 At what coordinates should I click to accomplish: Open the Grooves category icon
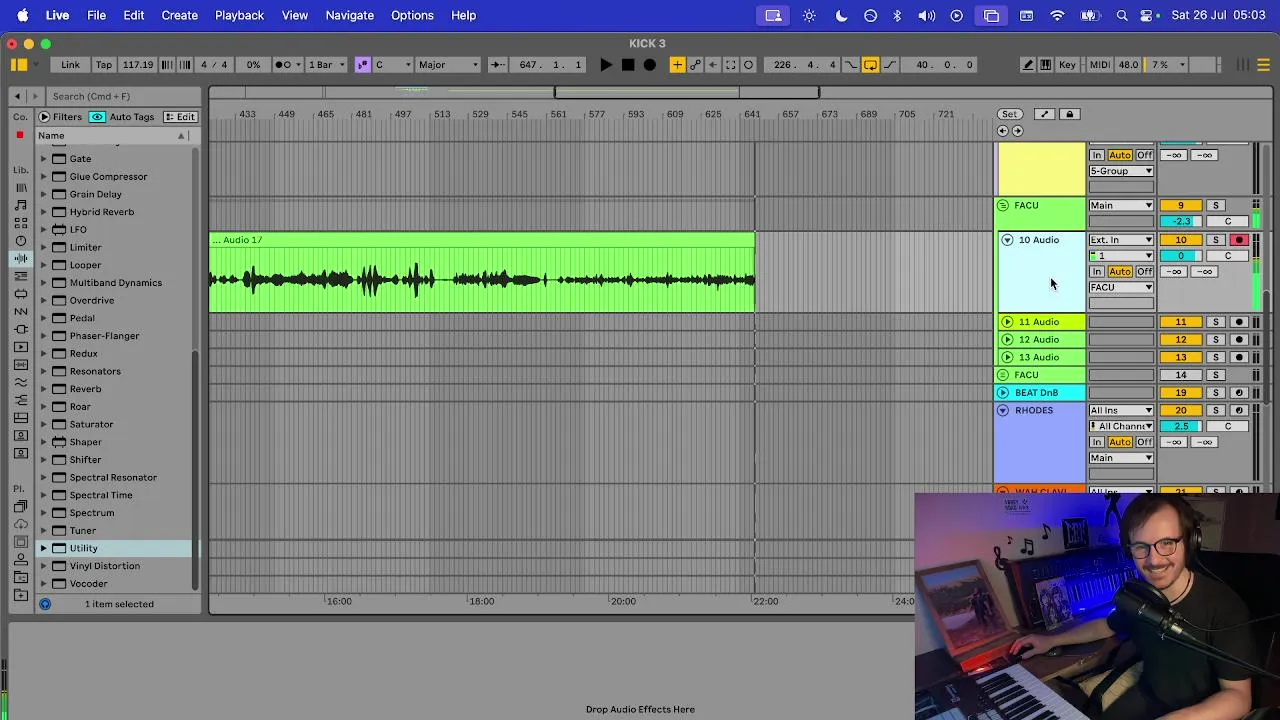[21, 382]
